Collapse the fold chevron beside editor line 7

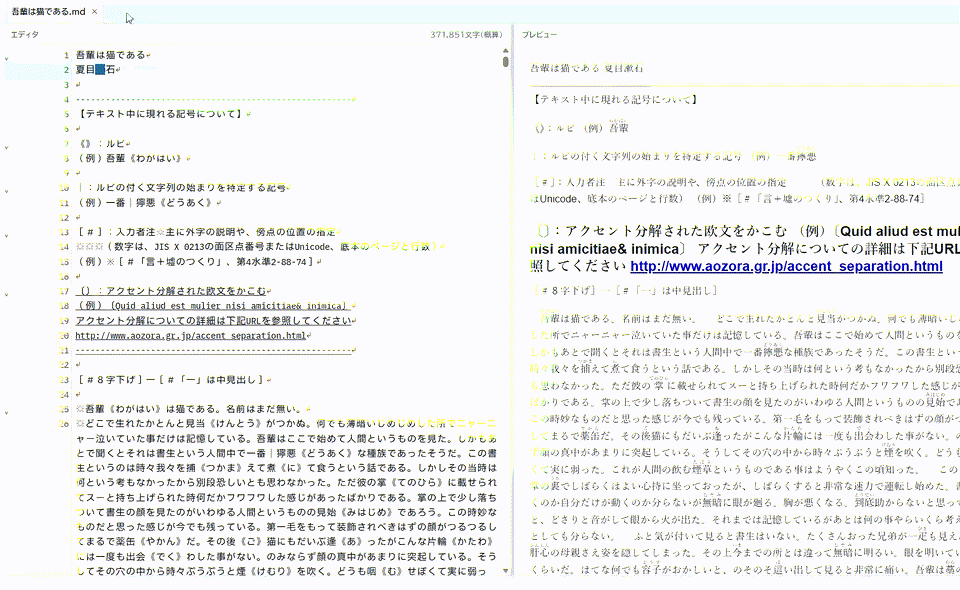click(7, 148)
